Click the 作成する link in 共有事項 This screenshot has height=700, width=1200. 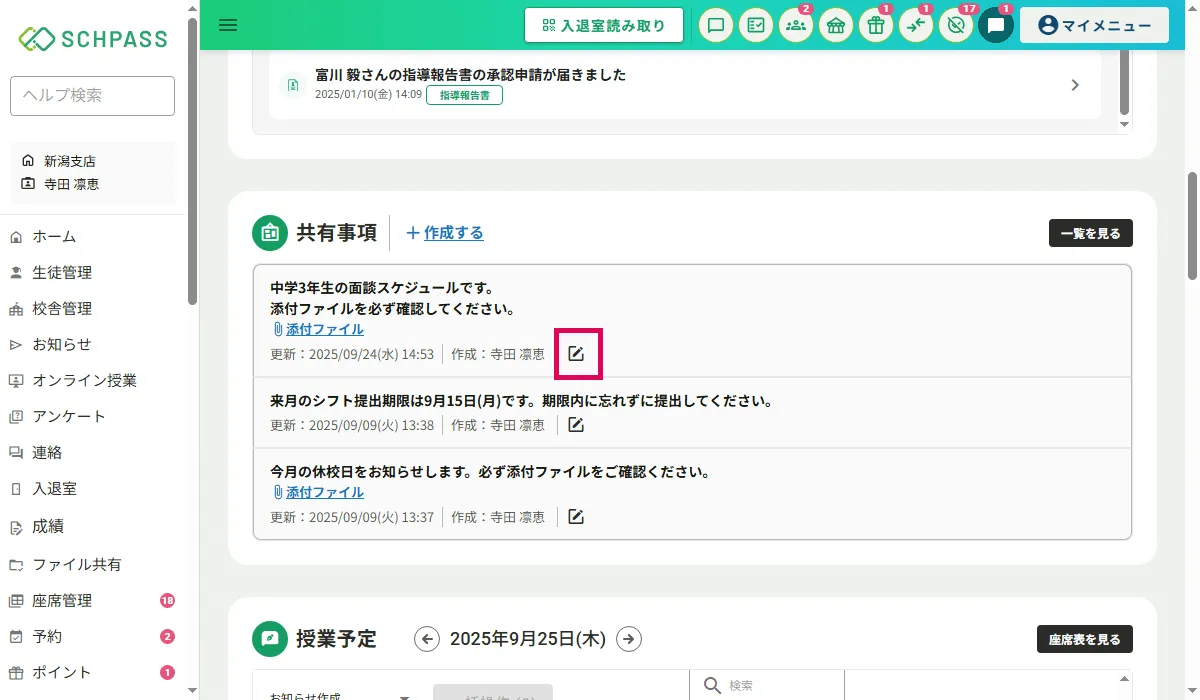tap(445, 233)
